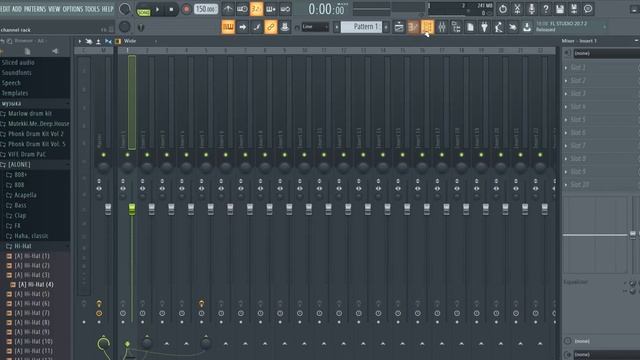Click the Play button
The width and height of the screenshot is (640, 360).
pyautogui.click(x=158, y=9)
